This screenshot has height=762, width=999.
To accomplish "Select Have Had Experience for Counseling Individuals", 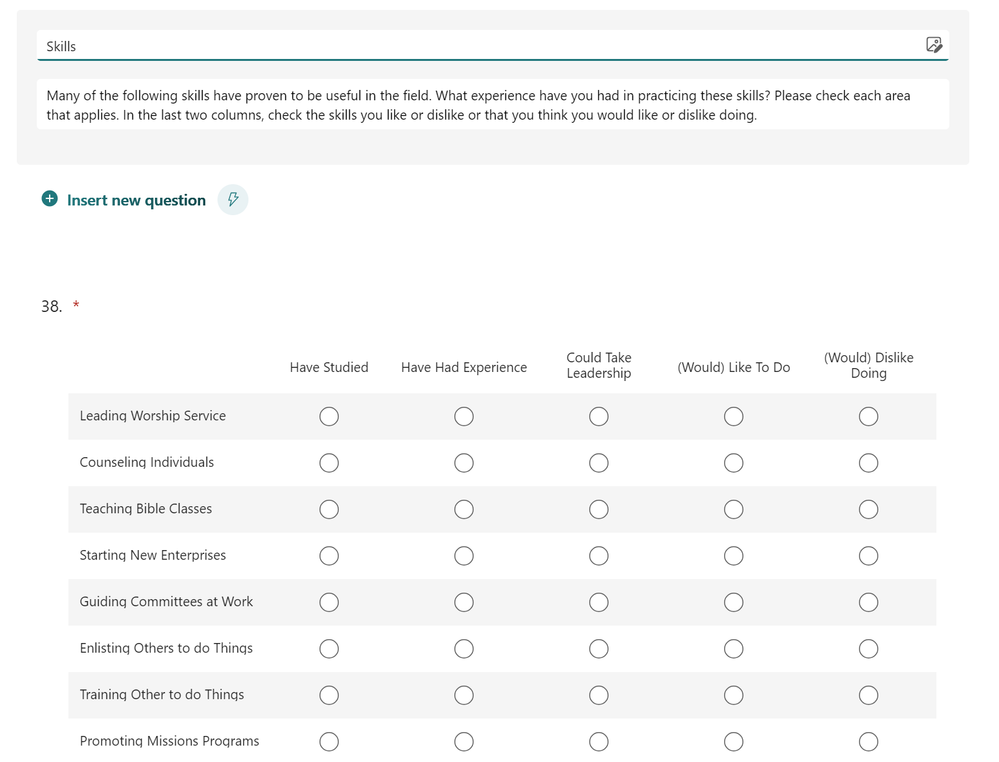I will 464,463.
